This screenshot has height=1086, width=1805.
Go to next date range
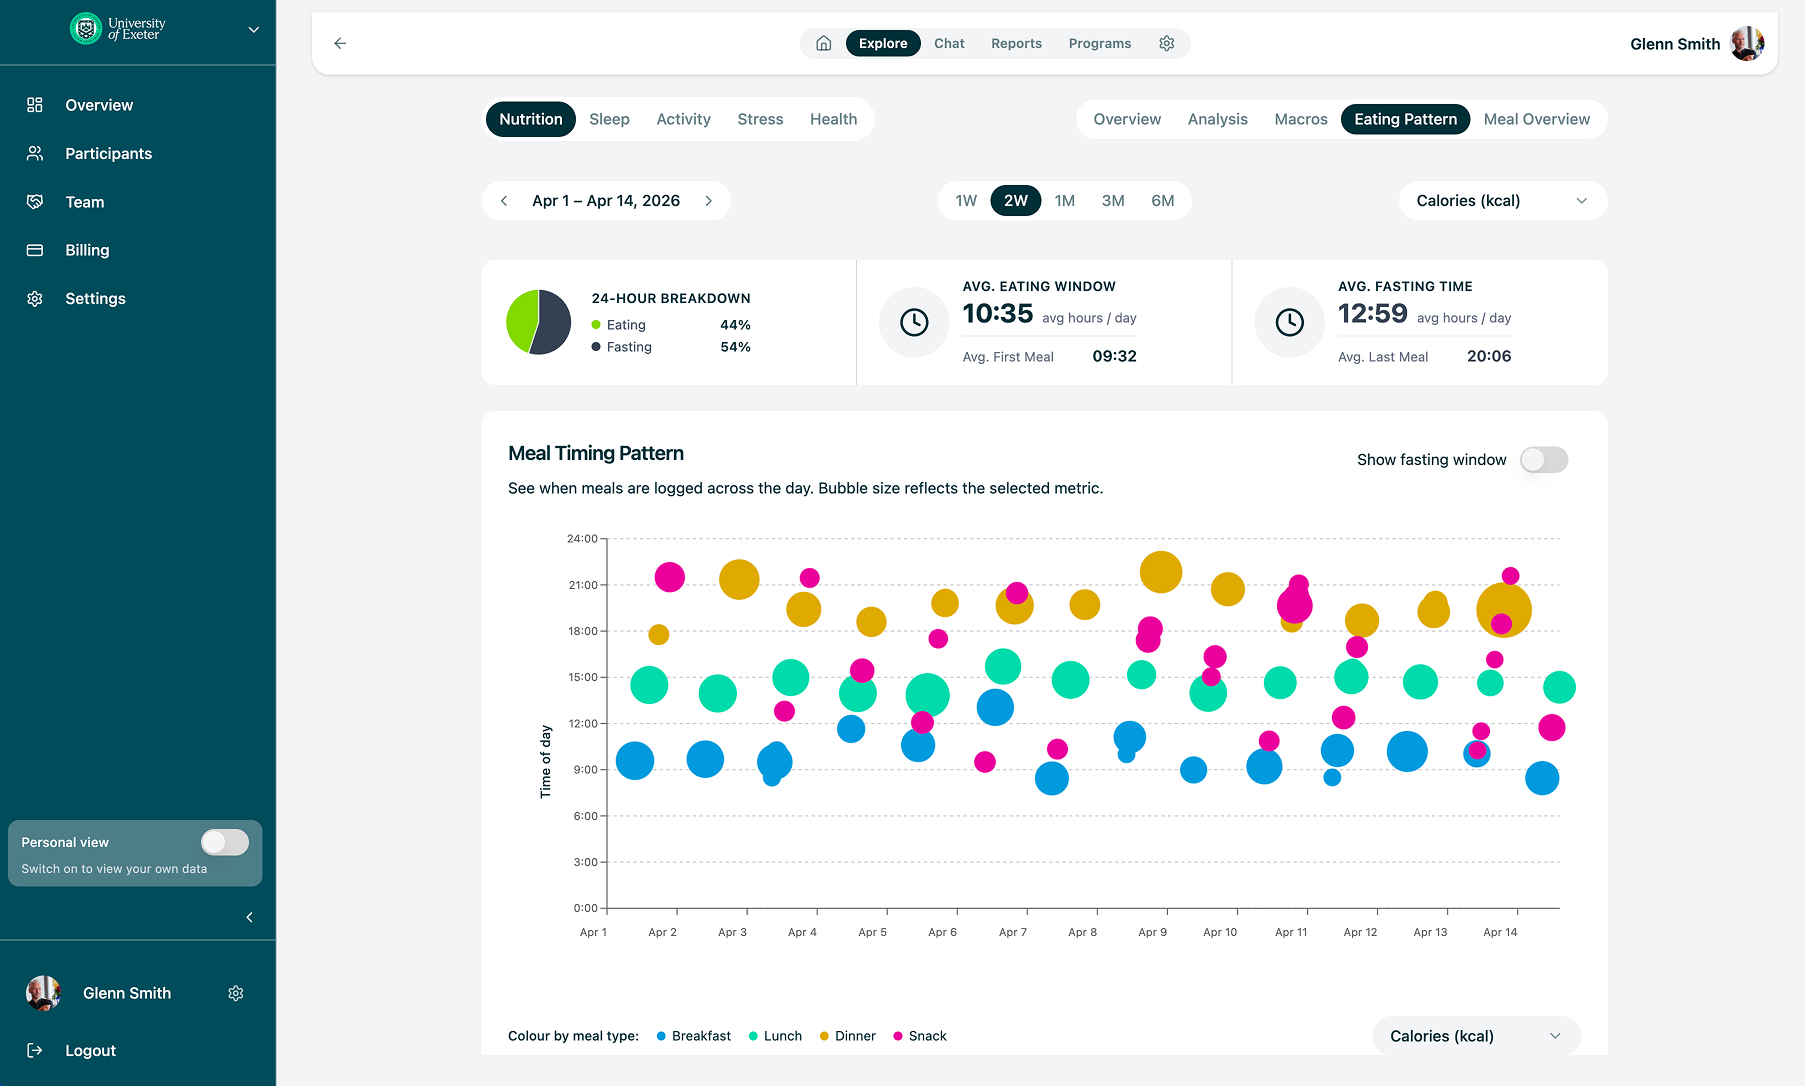coord(709,201)
